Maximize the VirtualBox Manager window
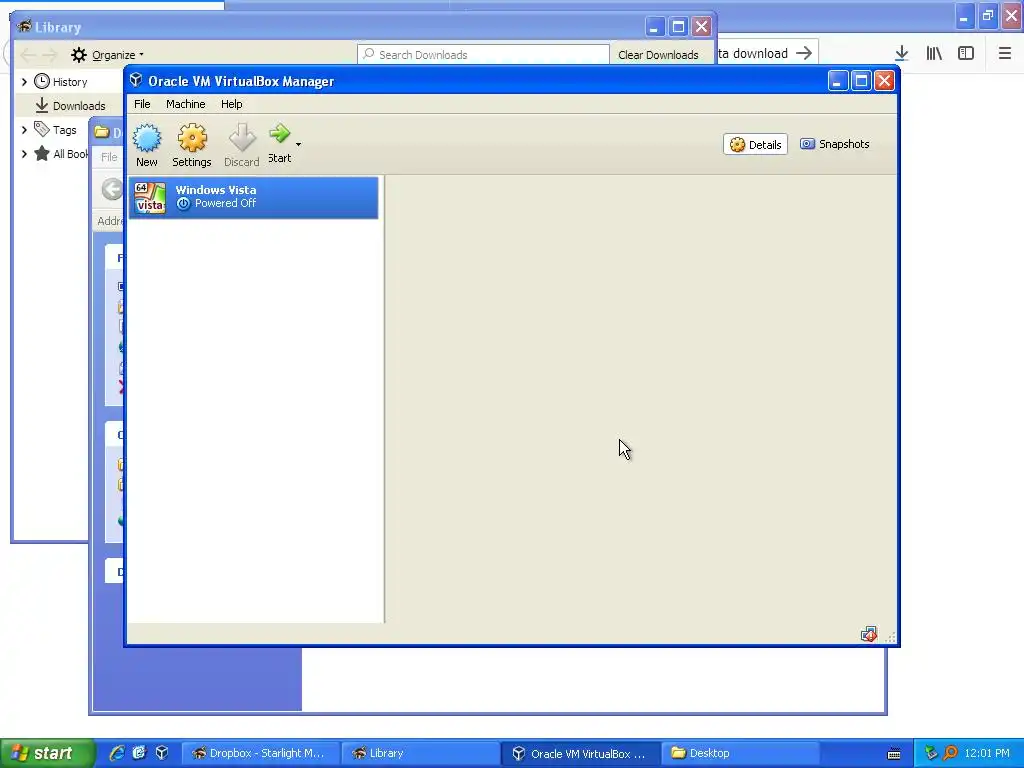This screenshot has width=1024, height=768. 861,81
